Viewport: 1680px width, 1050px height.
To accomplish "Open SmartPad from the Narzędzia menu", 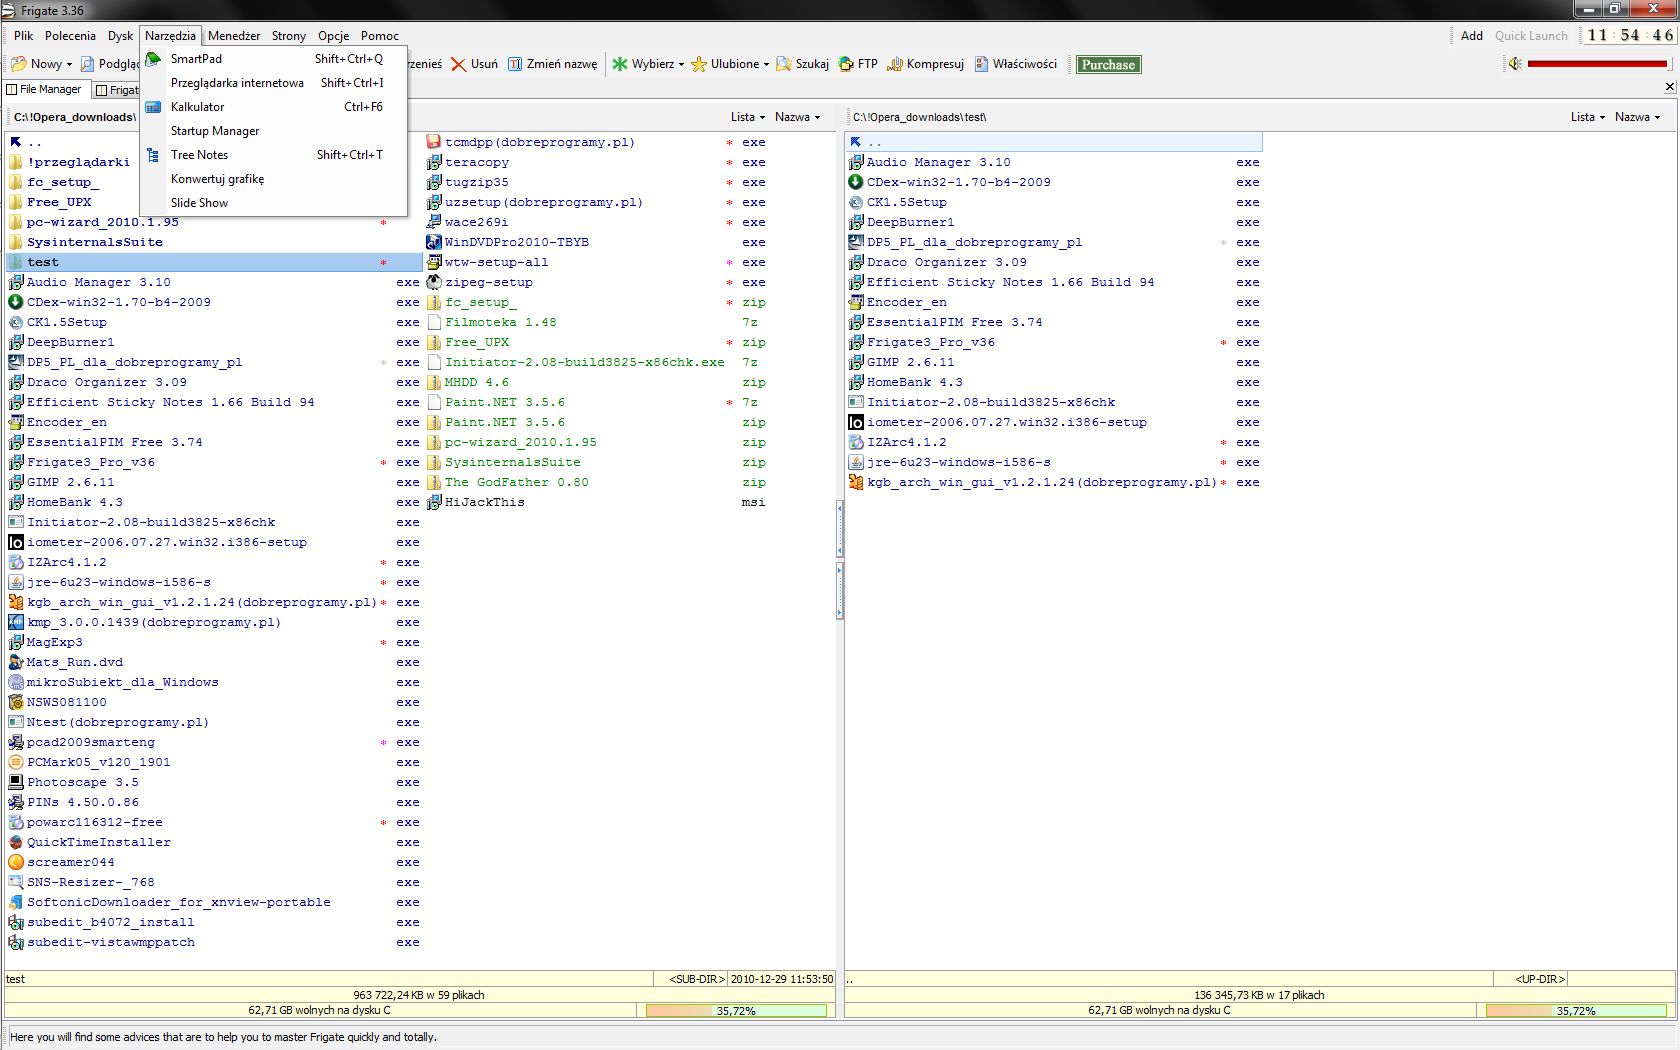I will coord(275,59).
